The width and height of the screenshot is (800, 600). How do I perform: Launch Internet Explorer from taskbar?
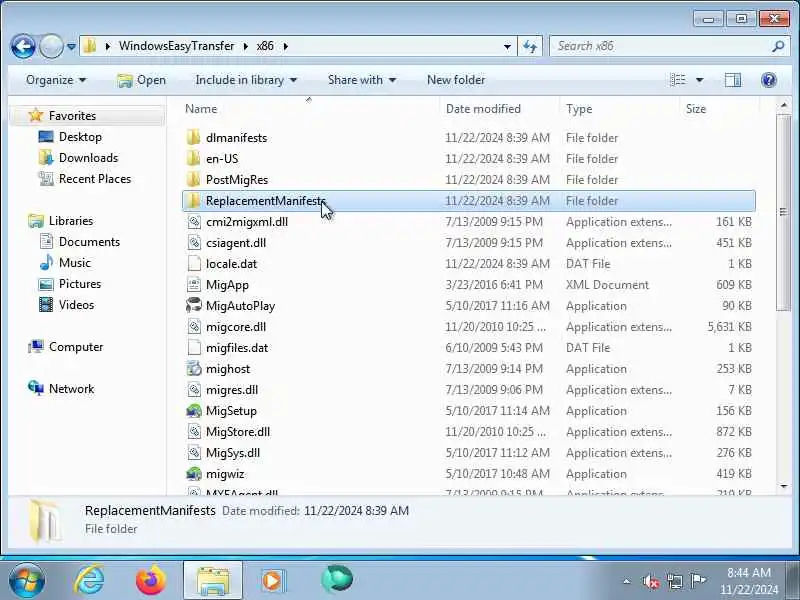click(x=89, y=580)
